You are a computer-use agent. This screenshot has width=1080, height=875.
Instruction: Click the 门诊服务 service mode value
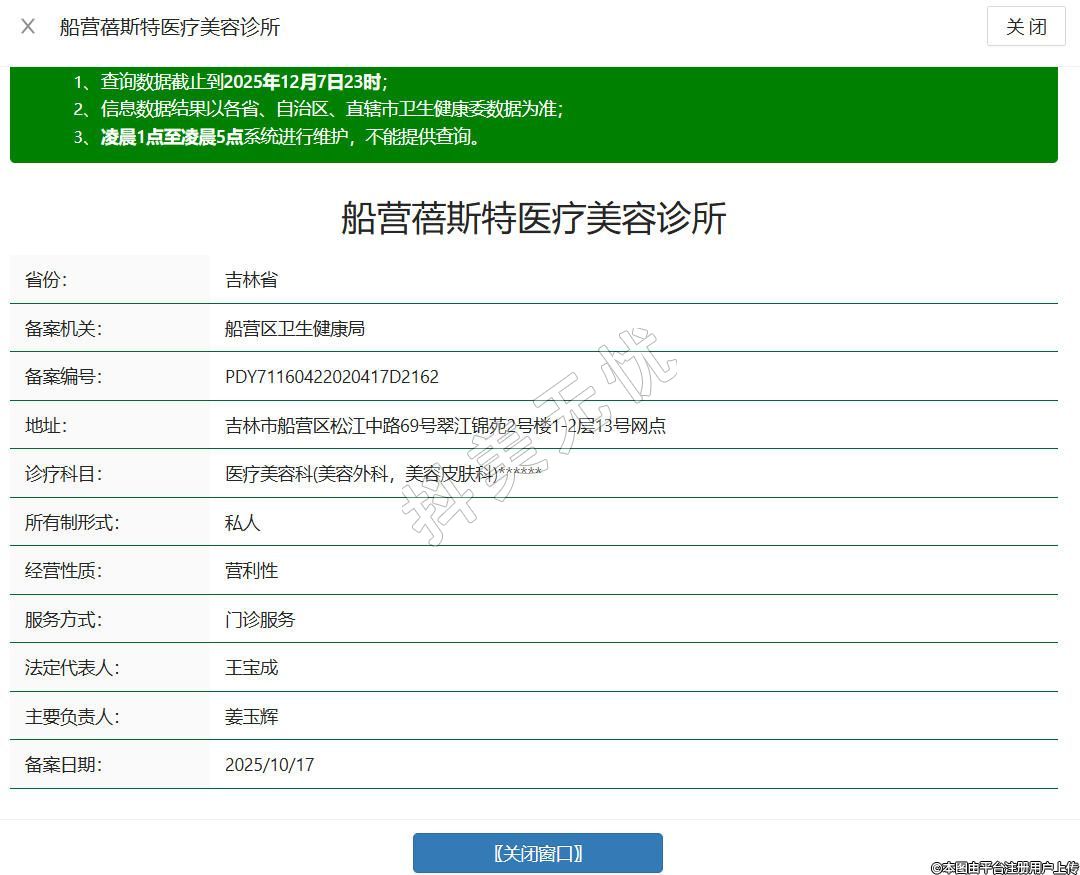(260, 620)
